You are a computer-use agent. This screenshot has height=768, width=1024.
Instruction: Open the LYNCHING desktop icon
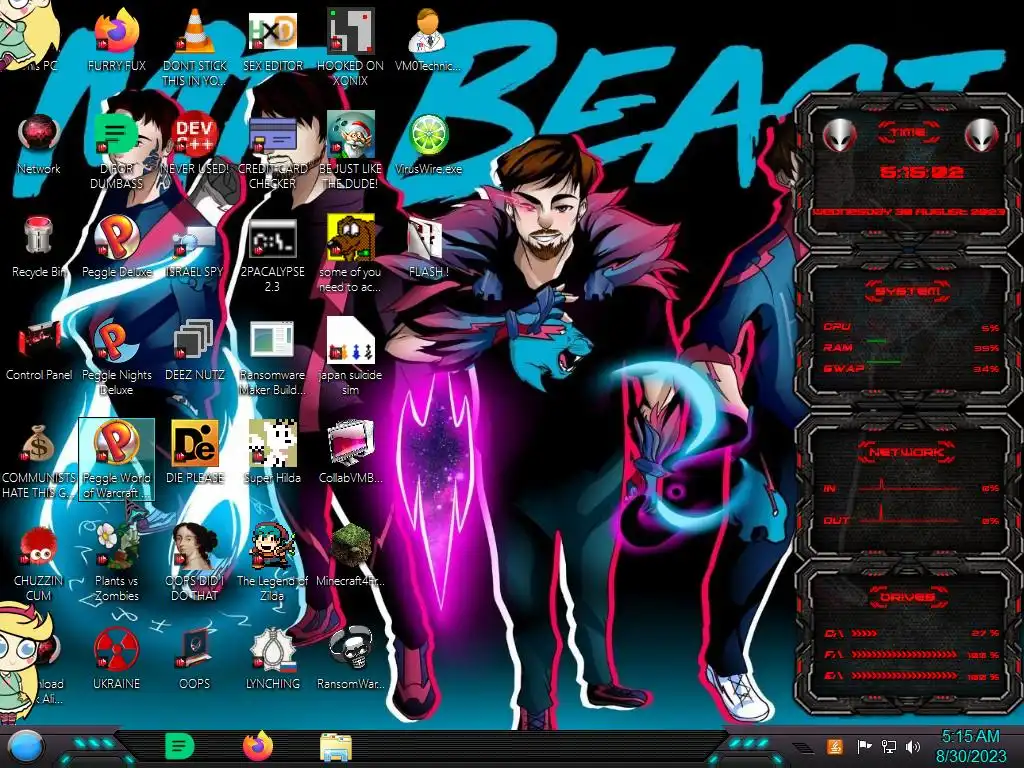pos(272,650)
